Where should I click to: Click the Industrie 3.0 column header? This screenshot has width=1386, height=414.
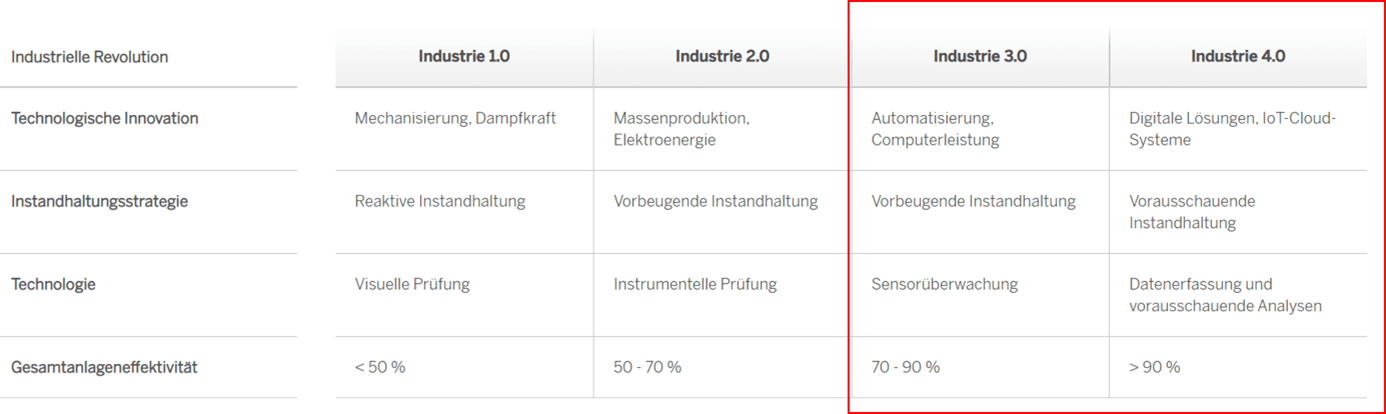pos(980,57)
